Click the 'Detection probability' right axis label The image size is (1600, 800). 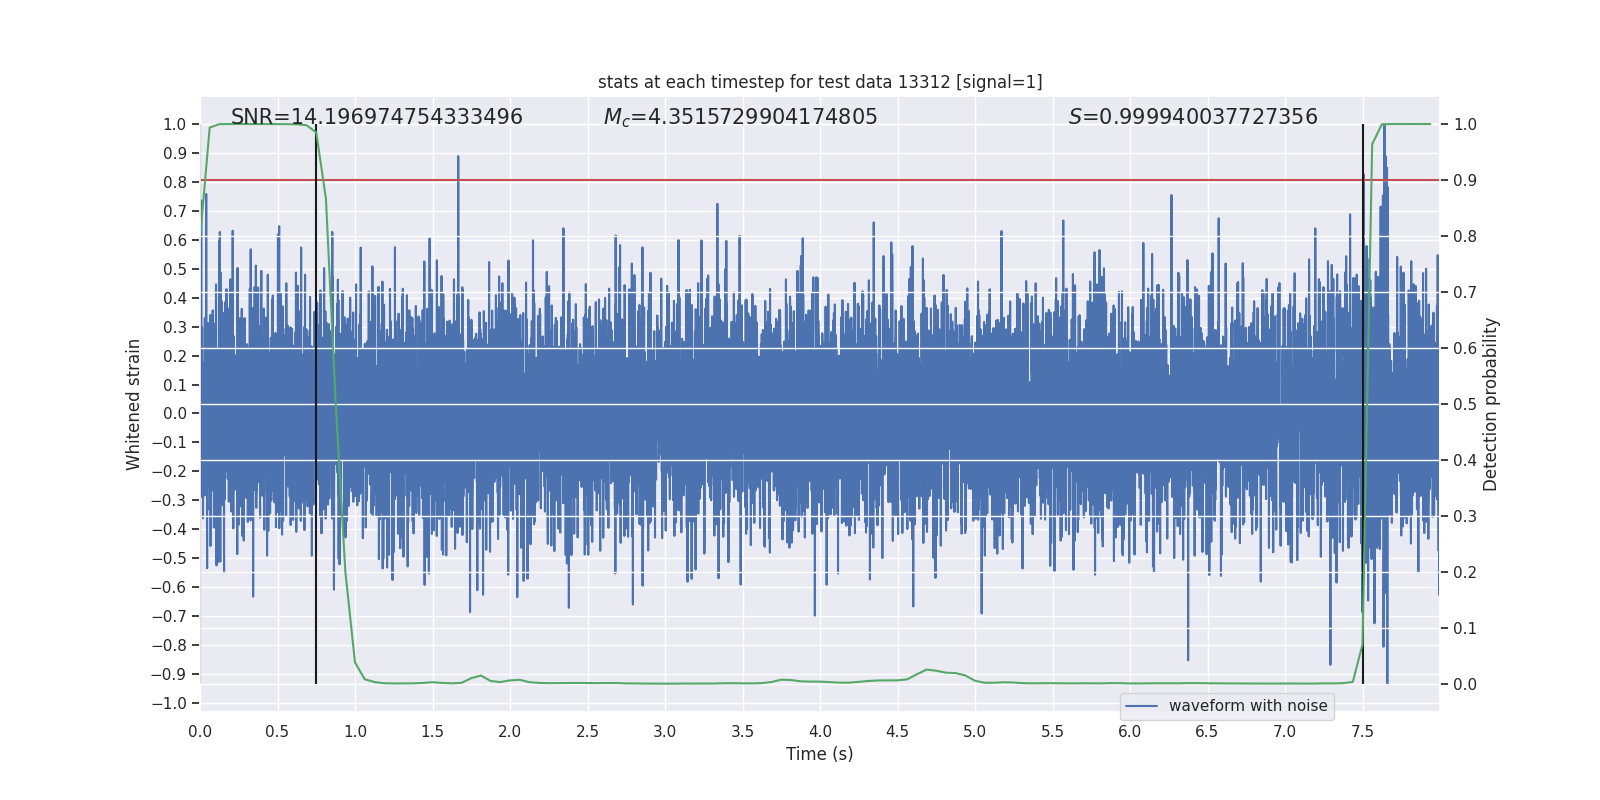point(1490,404)
